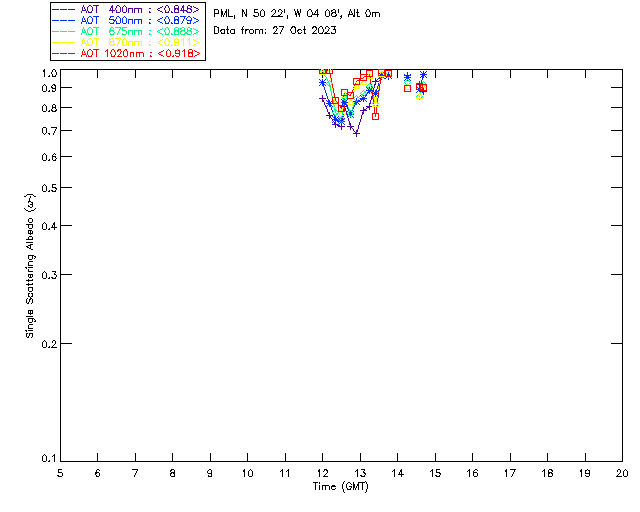The width and height of the screenshot is (640, 512).
Task: Click the 0.3 y-axis tick label
Action: pos(49,275)
